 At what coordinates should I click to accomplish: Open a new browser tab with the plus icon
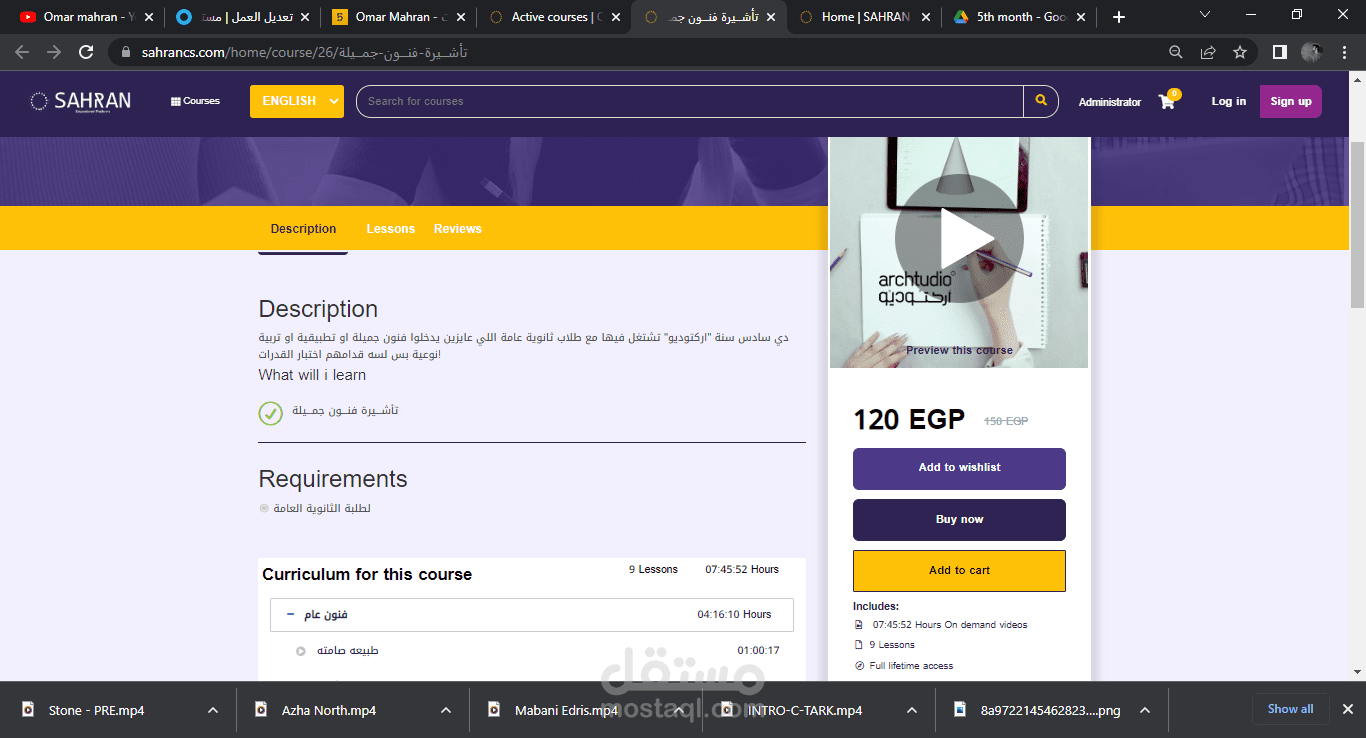[1119, 17]
